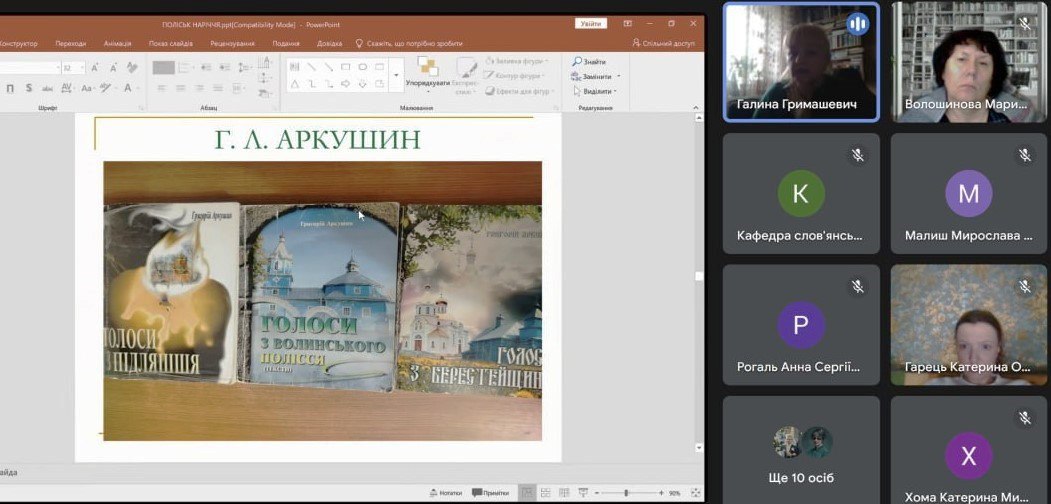Click the Decrease List Level (indent) icon
Viewport: 1051px width, 504px height.
pos(206,68)
